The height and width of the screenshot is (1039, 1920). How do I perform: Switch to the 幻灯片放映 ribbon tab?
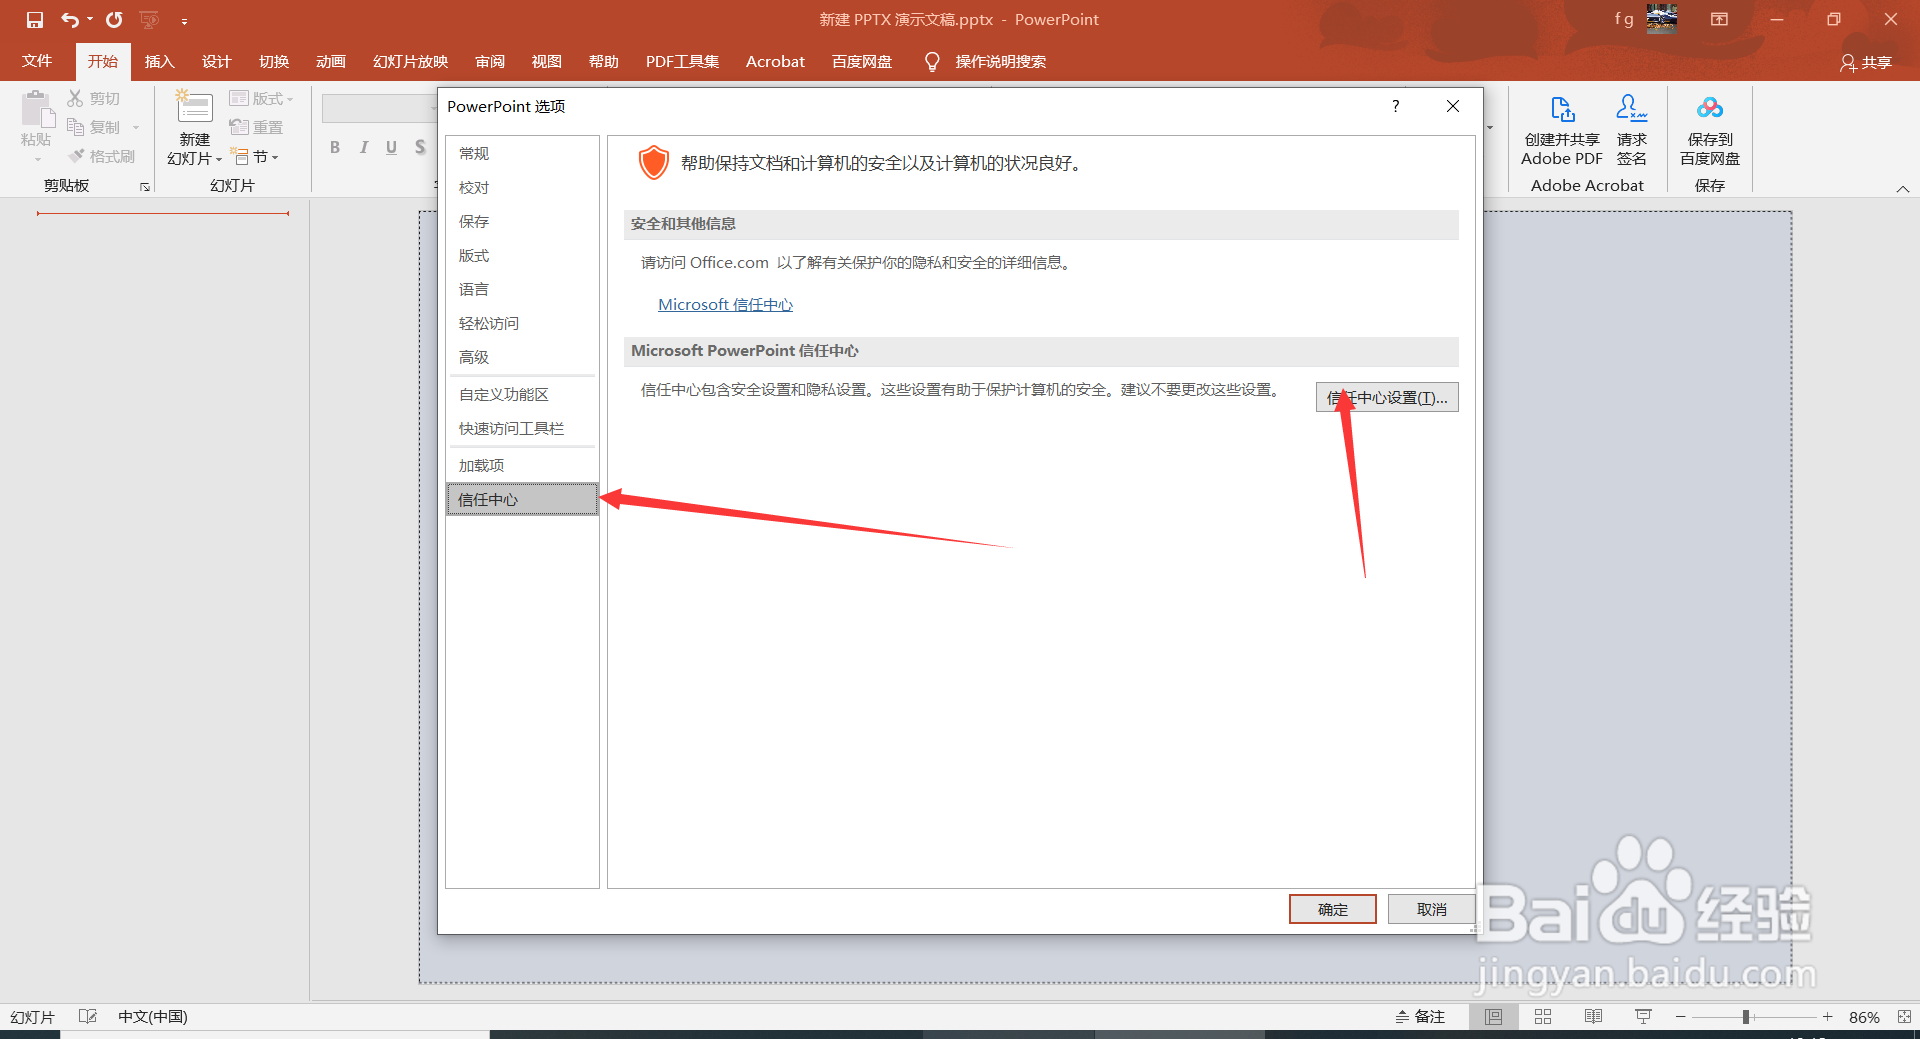[410, 62]
